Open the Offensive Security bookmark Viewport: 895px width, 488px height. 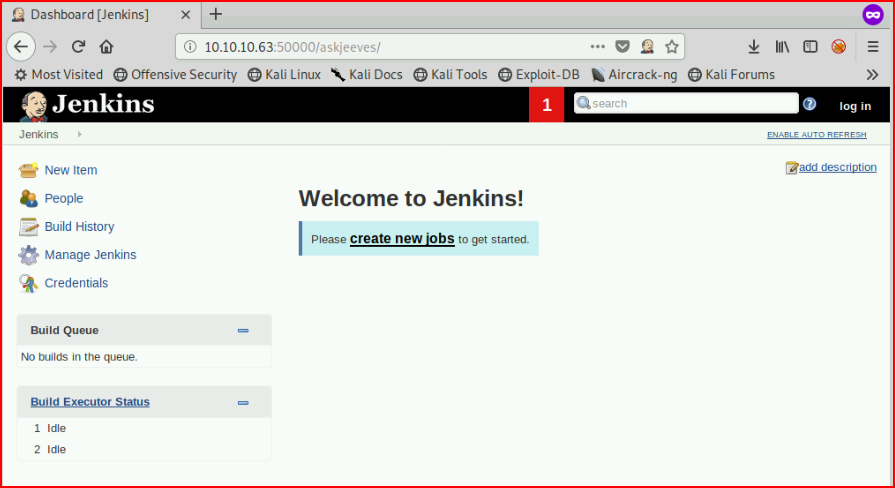pyautogui.click(x=175, y=75)
